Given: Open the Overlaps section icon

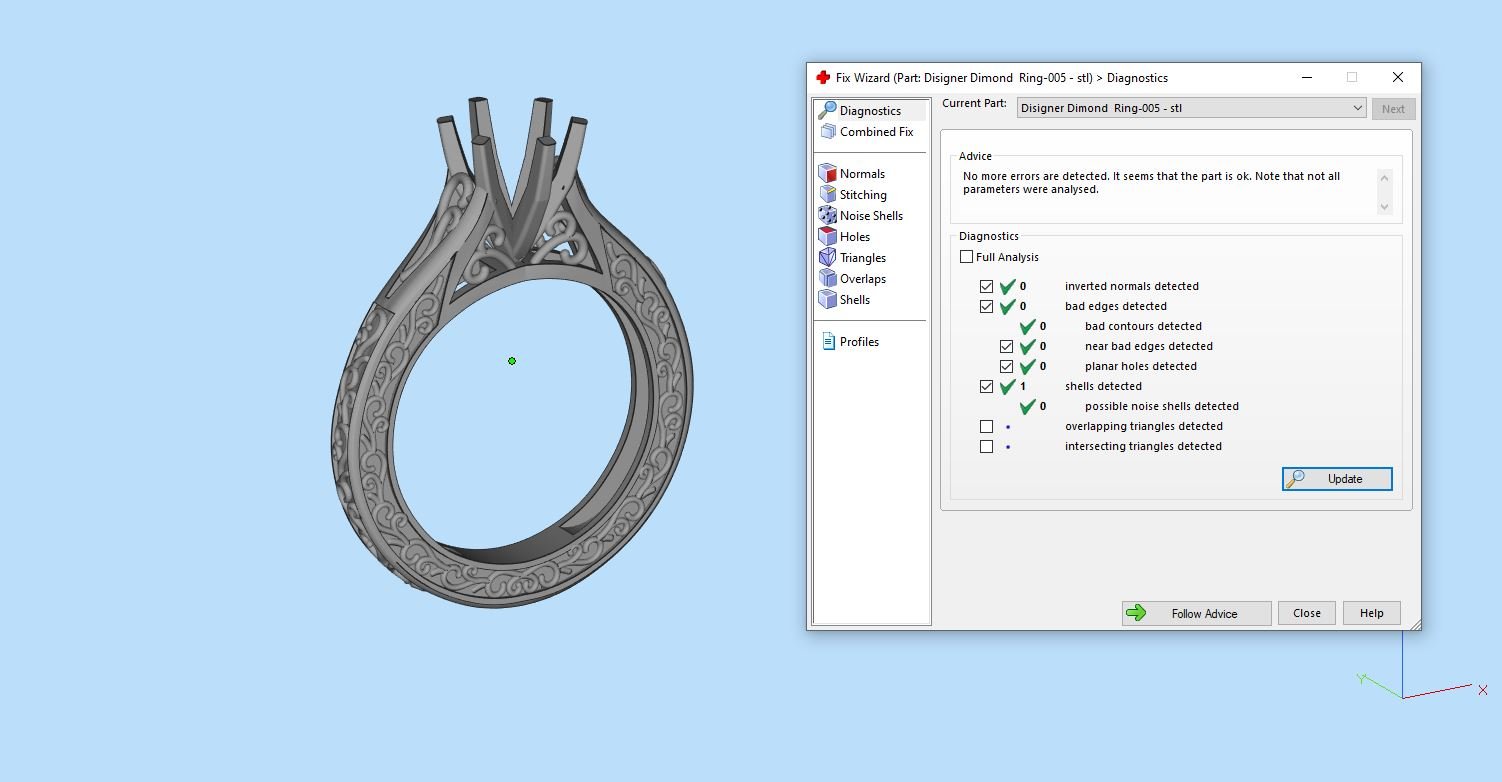Looking at the screenshot, I should [827, 279].
